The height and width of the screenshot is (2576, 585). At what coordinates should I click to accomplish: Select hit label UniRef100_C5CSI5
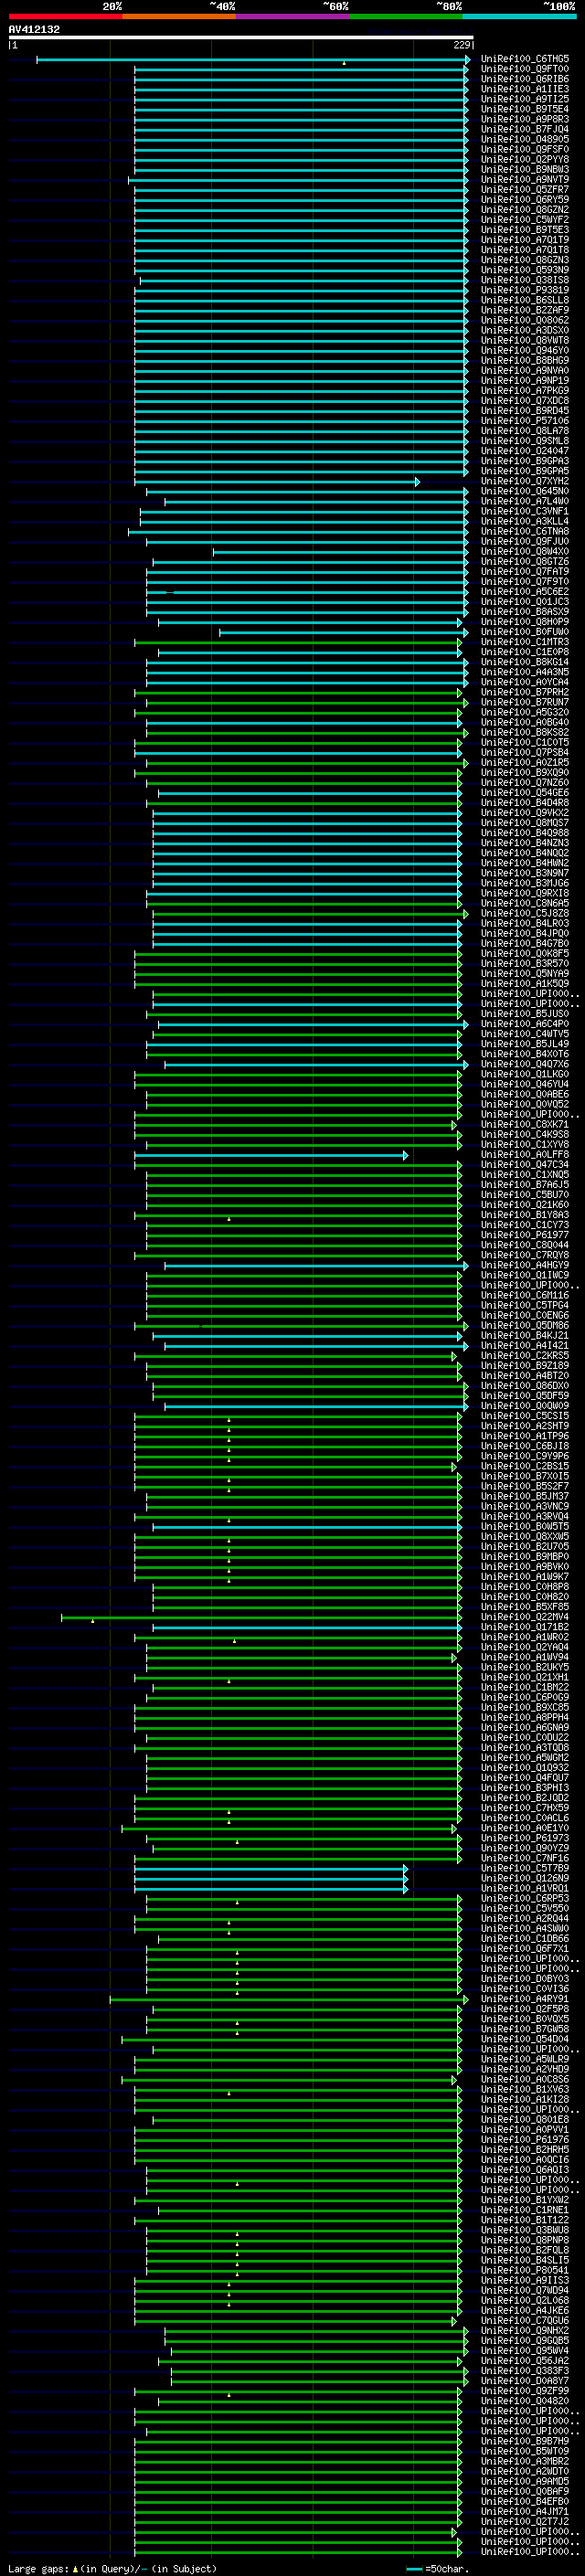(x=525, y=1416)
